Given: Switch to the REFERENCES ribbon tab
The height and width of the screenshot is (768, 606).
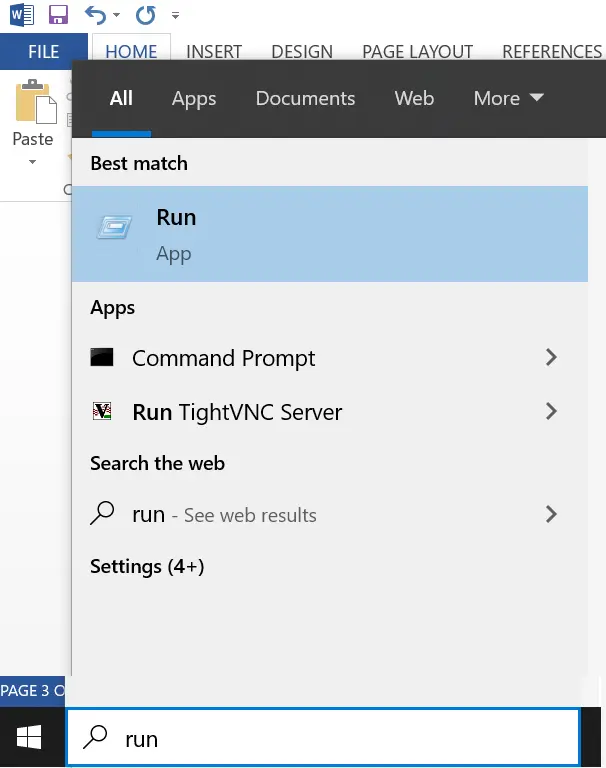Looking at the screenshot, I should [x=552, y=51].
